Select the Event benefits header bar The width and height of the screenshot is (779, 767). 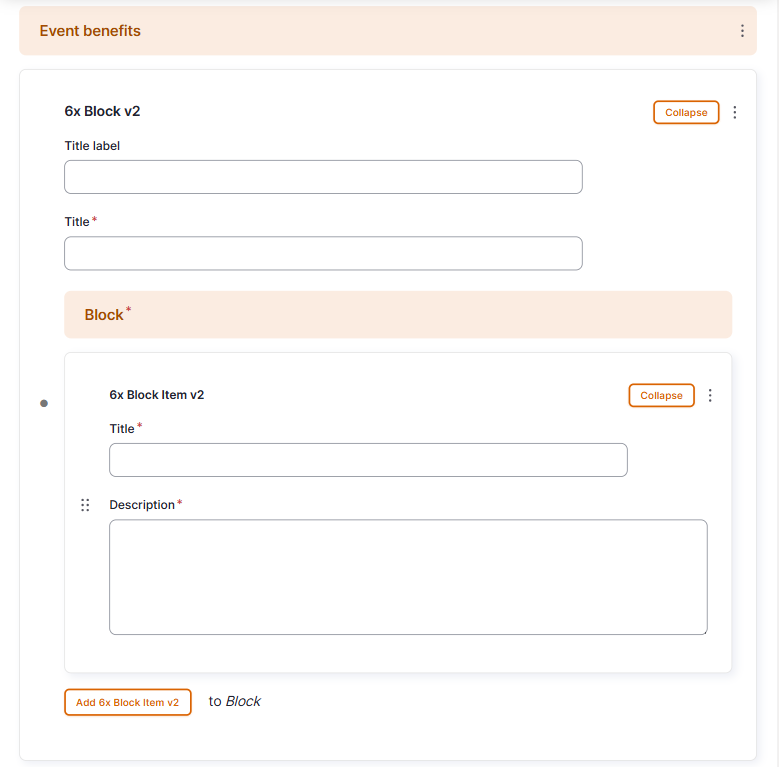(388, 31)
